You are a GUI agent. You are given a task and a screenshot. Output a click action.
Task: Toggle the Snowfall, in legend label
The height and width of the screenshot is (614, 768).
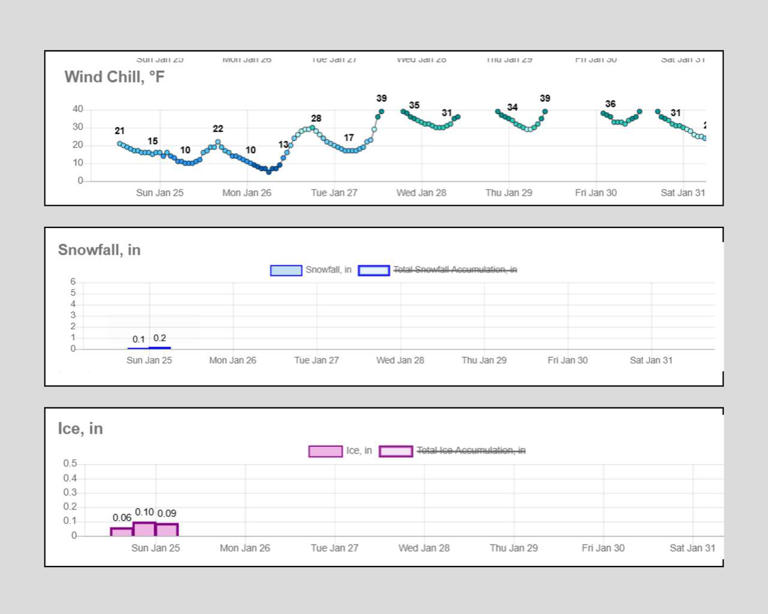pyautogui.click(x=328, y=270)
